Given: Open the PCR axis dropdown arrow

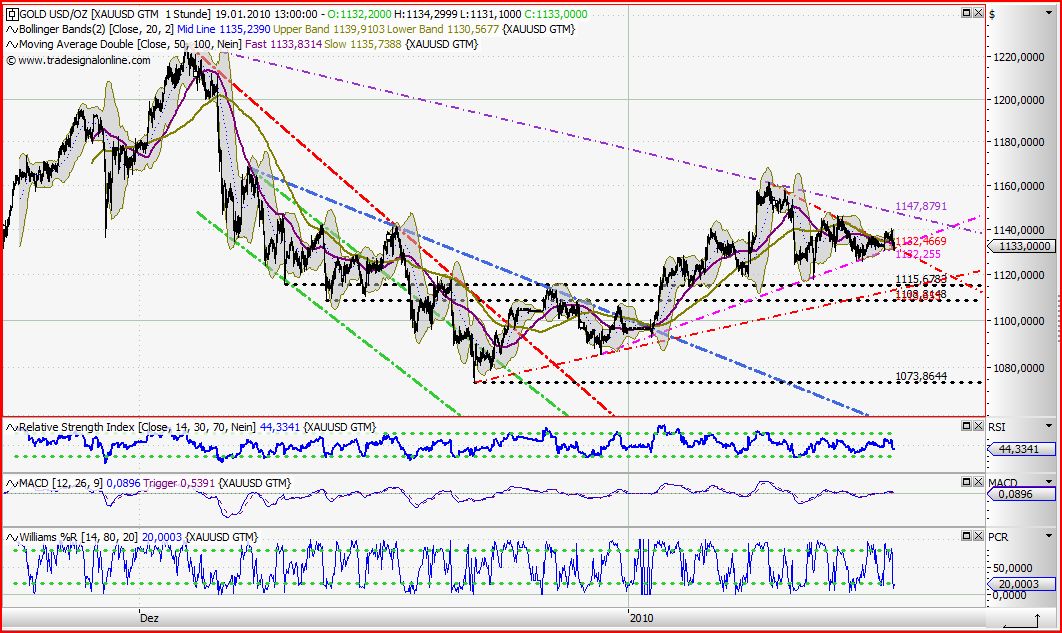Looking at the screenshot, I should 1051,535.
